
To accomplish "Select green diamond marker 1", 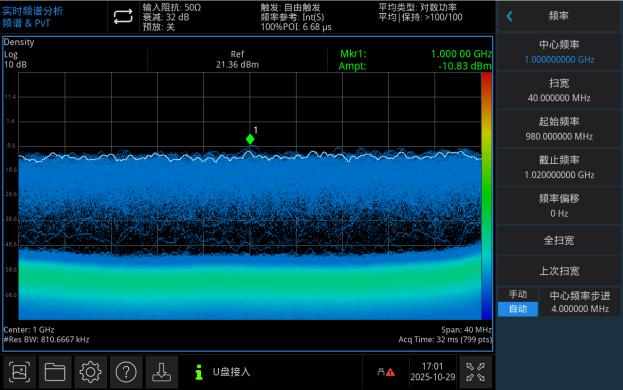I will pos(250,139).
